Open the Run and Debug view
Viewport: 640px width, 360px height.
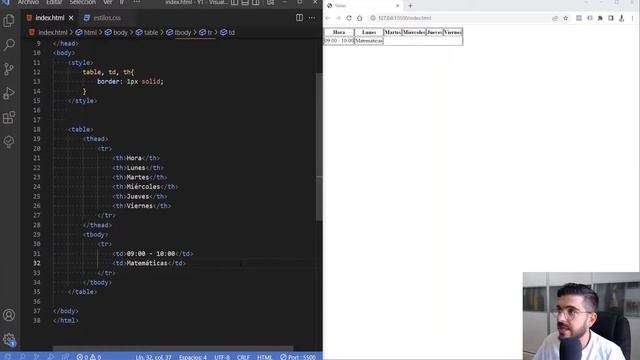click(x=9, y=93)
